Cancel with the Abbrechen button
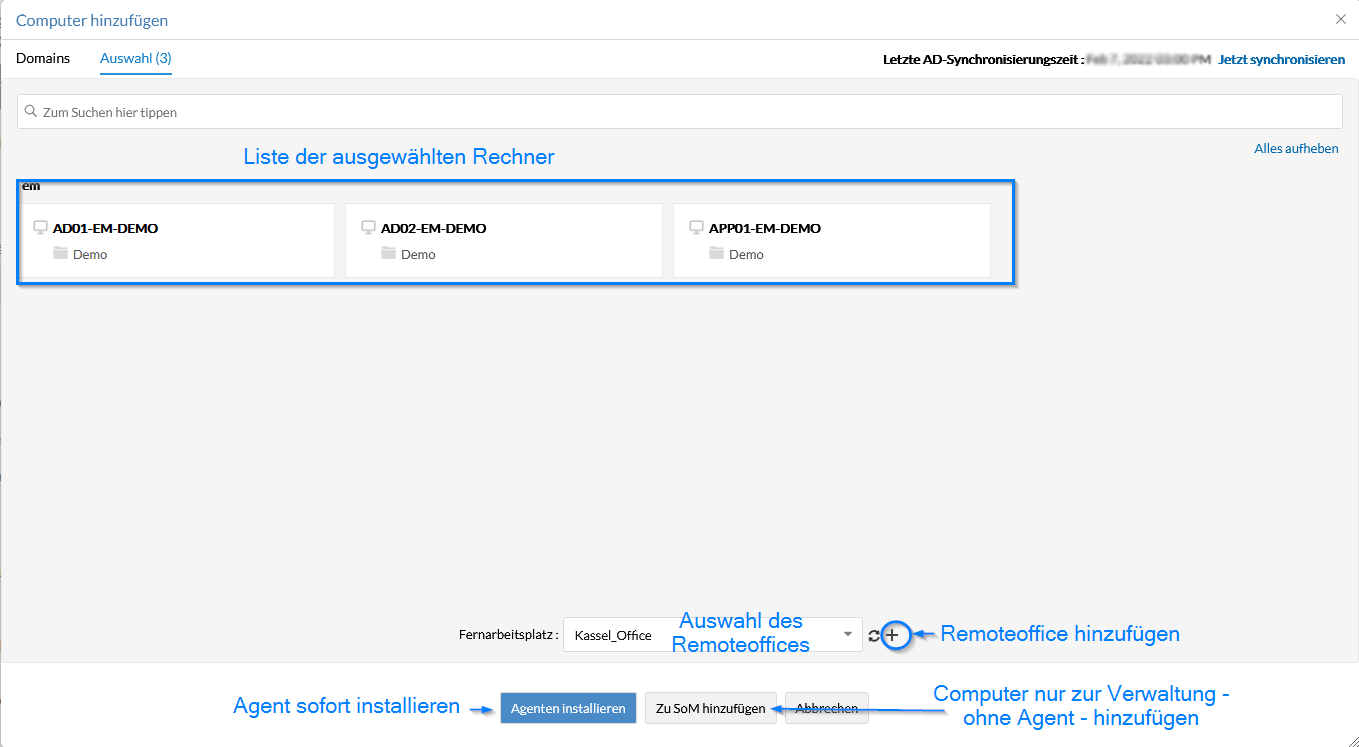The height and width of the screenshot is (747, 1359). point(827,708)
